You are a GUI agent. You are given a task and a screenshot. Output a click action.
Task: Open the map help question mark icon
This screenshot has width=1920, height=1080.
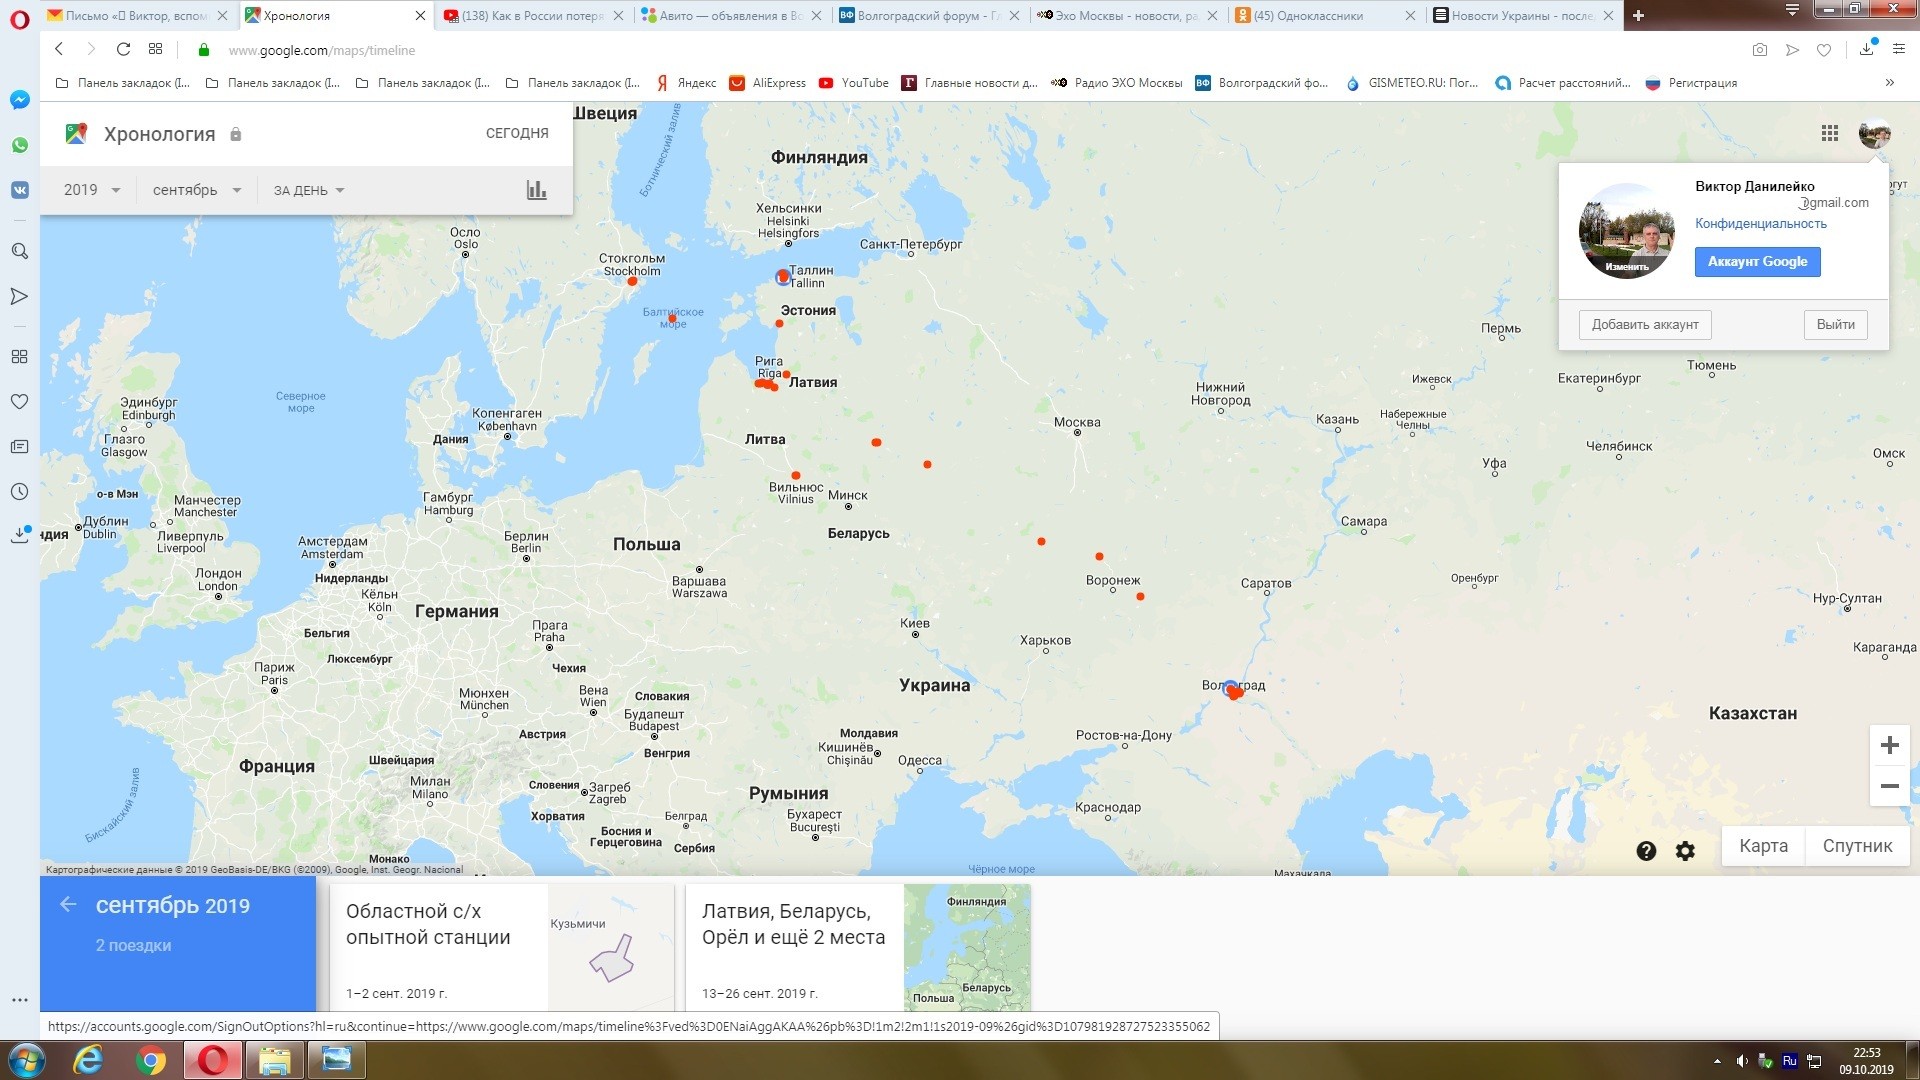1646,851
